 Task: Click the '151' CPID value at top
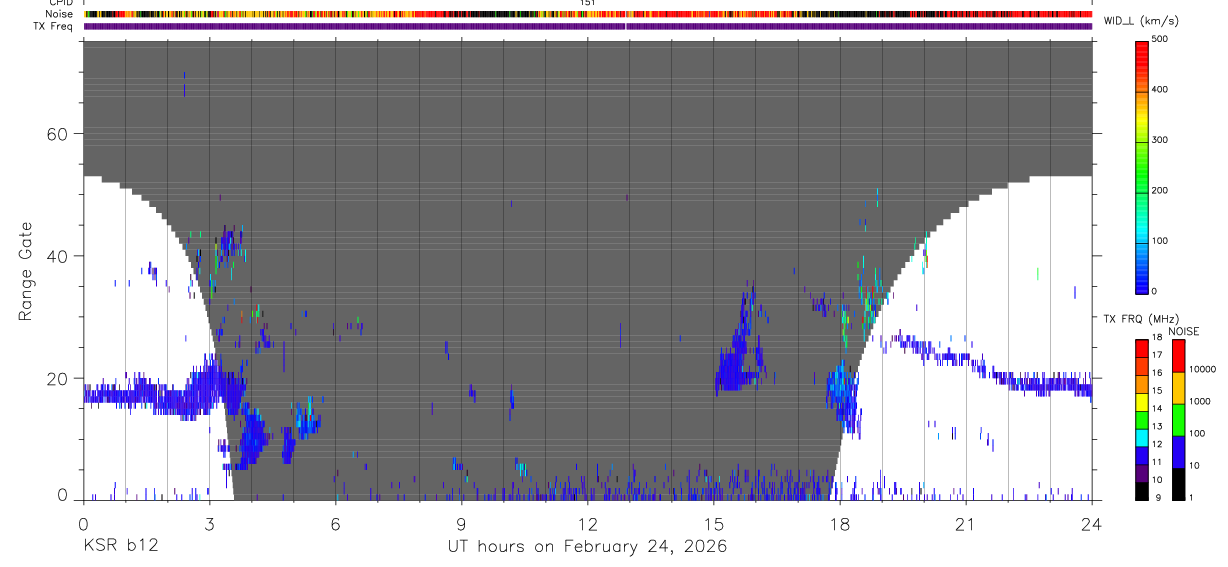588,3
